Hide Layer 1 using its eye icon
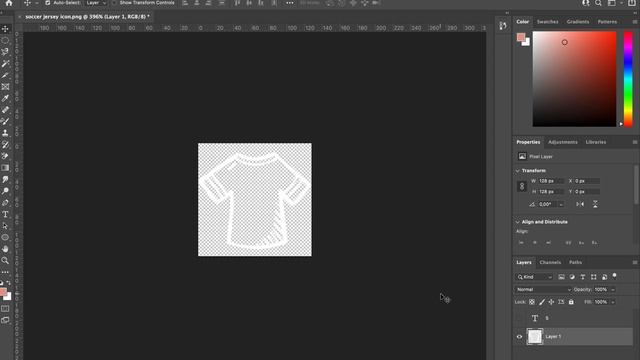The width and height of the screenshot is (640, 360). (519, 337)
